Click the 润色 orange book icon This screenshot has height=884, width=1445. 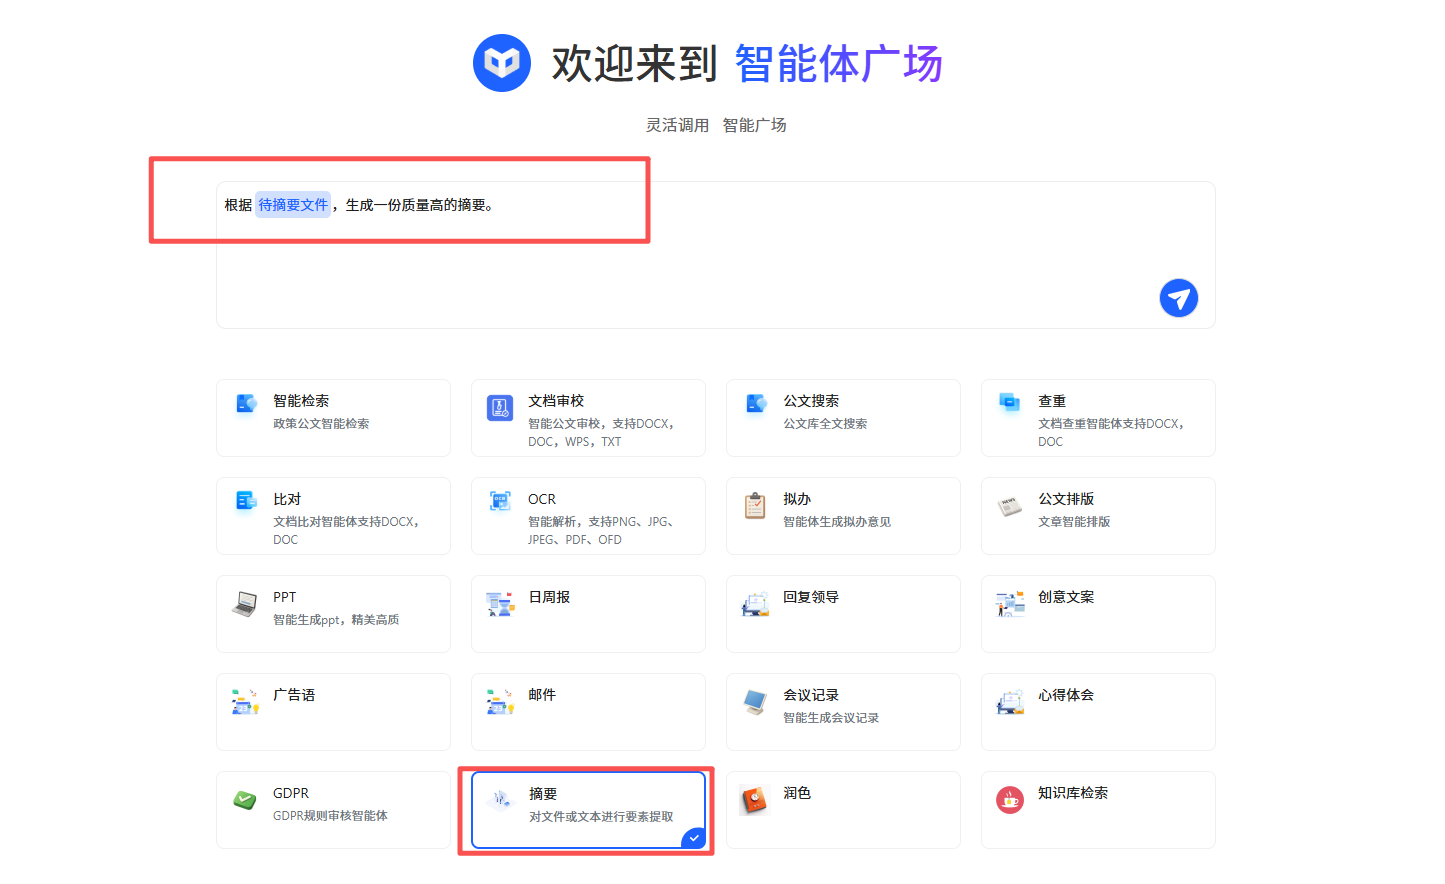754,800
